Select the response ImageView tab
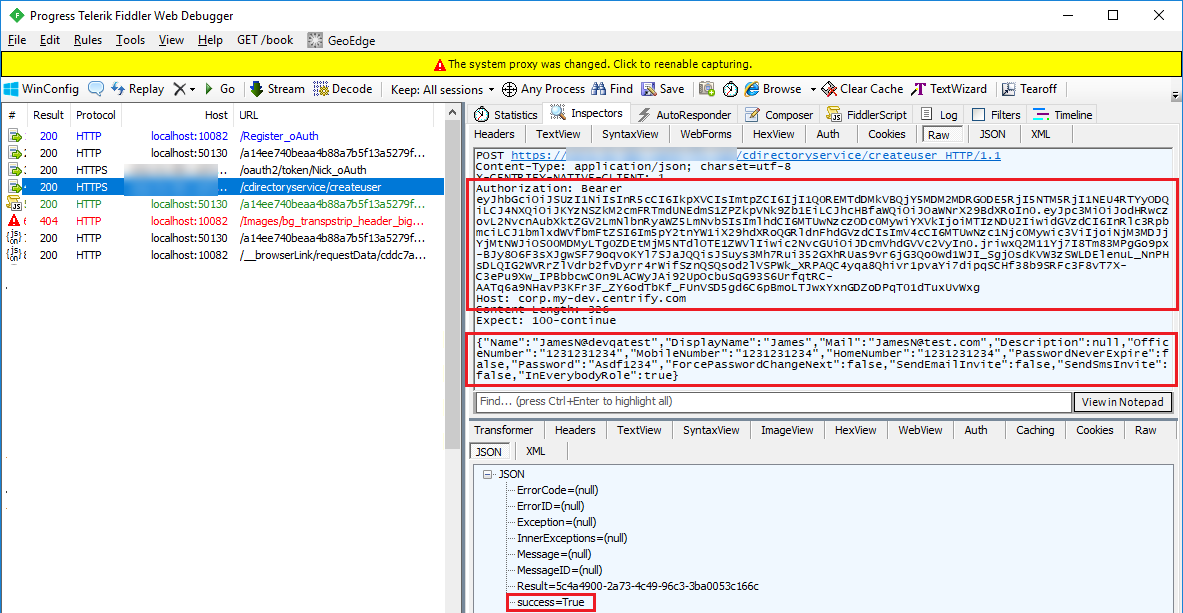This screenshot has height=613, width=1183. point(787,430)
